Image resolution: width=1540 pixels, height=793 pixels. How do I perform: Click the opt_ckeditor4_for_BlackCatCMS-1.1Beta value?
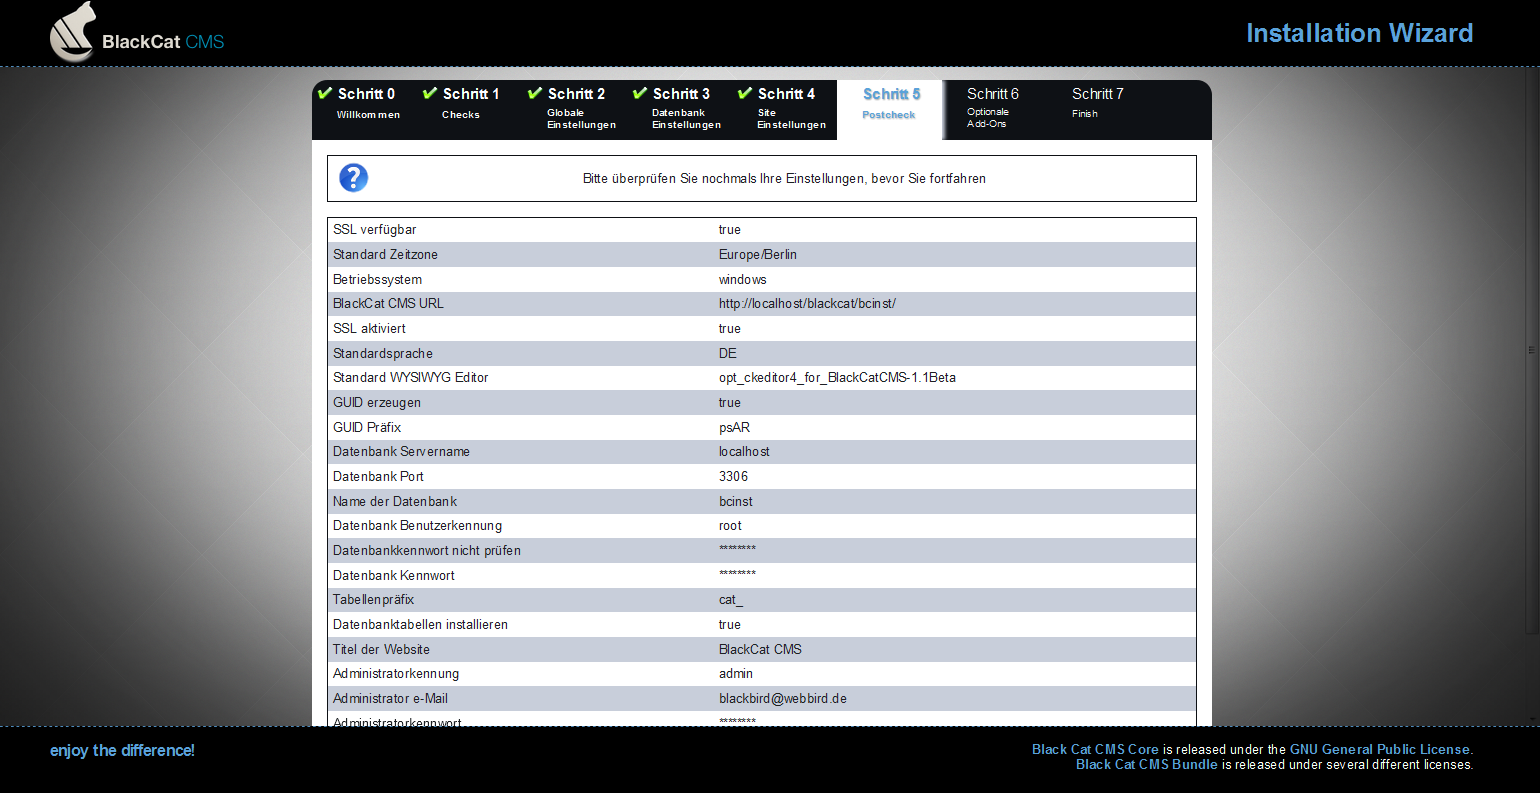(x=837, y=378)
